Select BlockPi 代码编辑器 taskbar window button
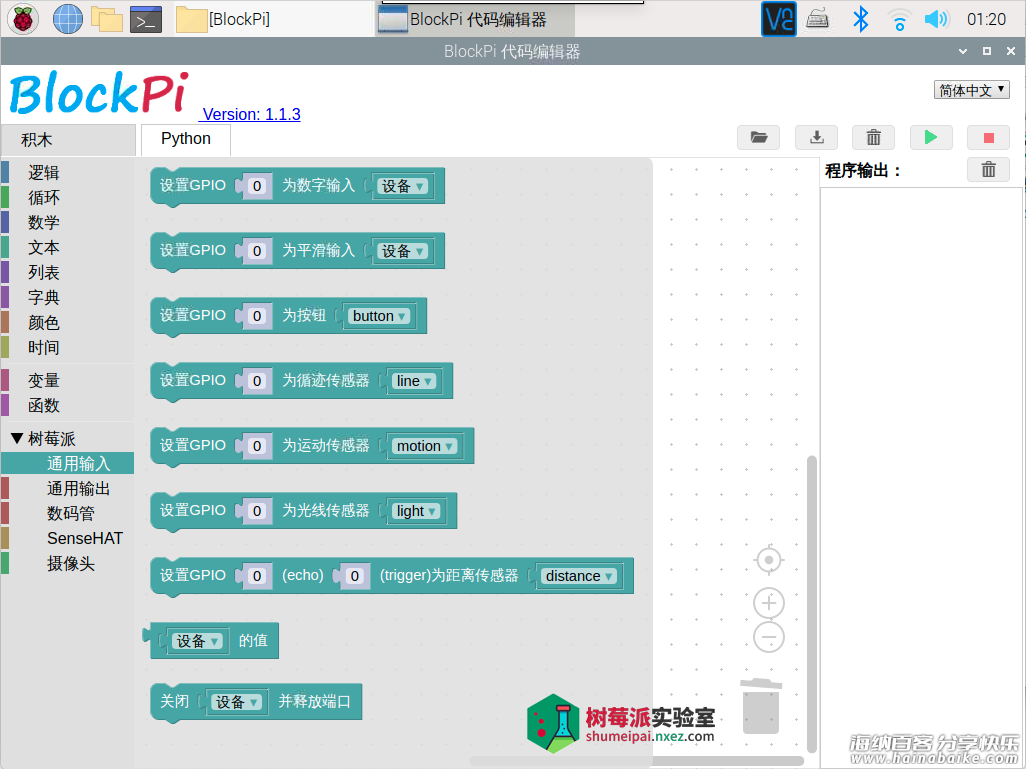 tap(475, 20)
